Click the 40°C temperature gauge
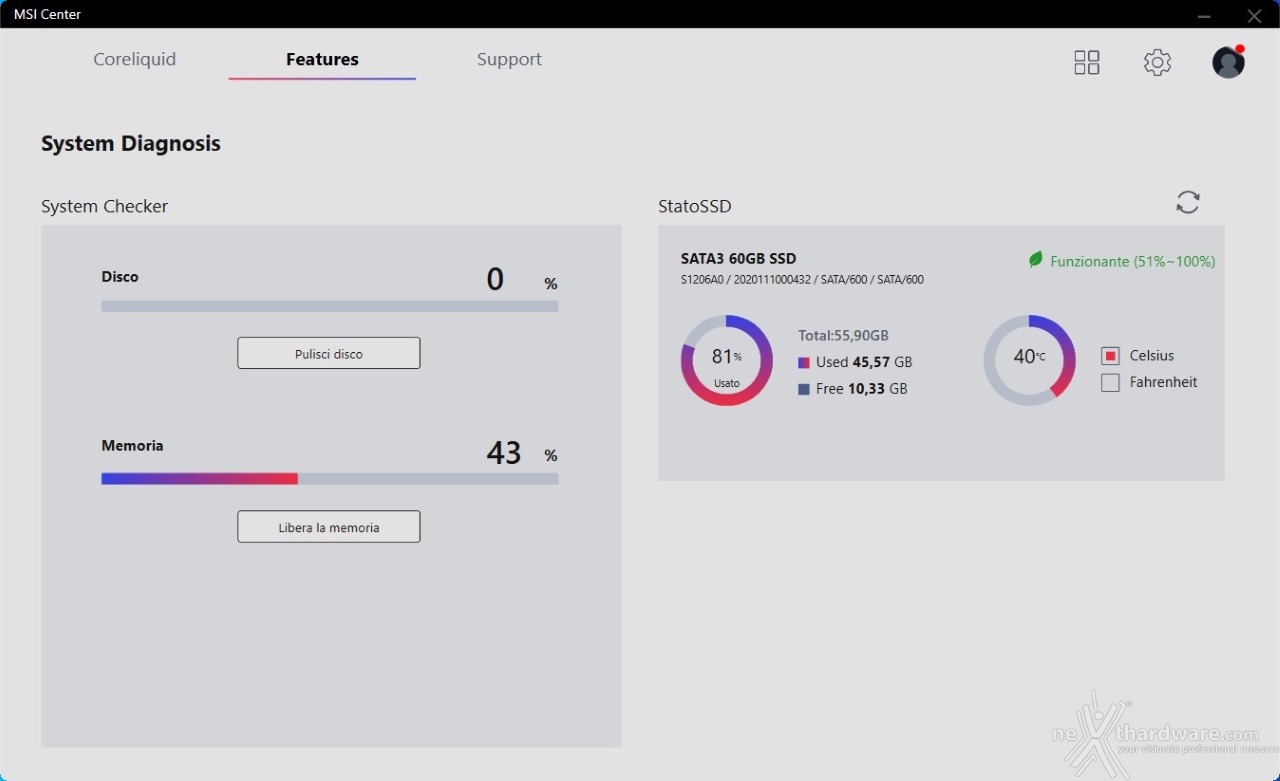1280x781 pixels. (x=1029, y=361)
